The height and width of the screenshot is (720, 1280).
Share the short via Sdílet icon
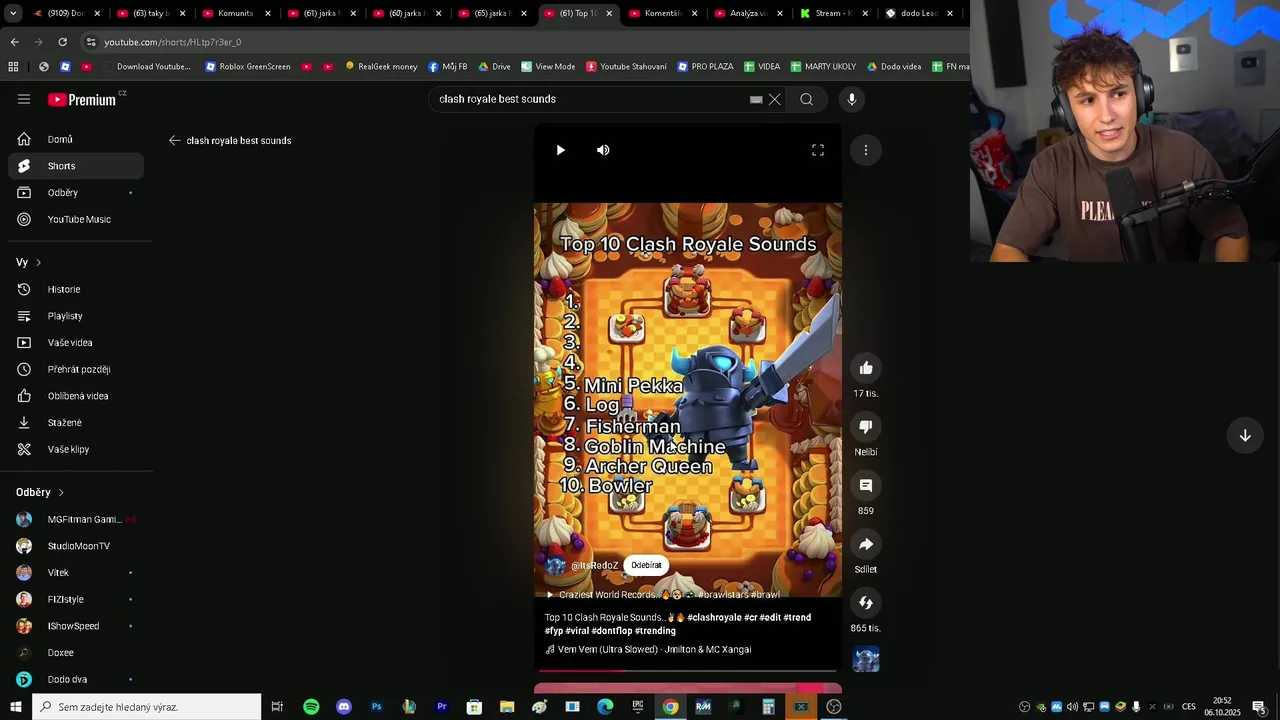pos(866,544)
